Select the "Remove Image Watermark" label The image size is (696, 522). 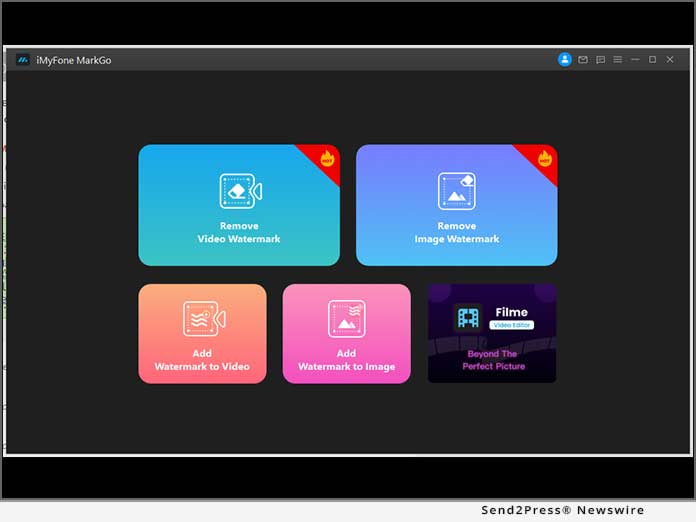456,233
